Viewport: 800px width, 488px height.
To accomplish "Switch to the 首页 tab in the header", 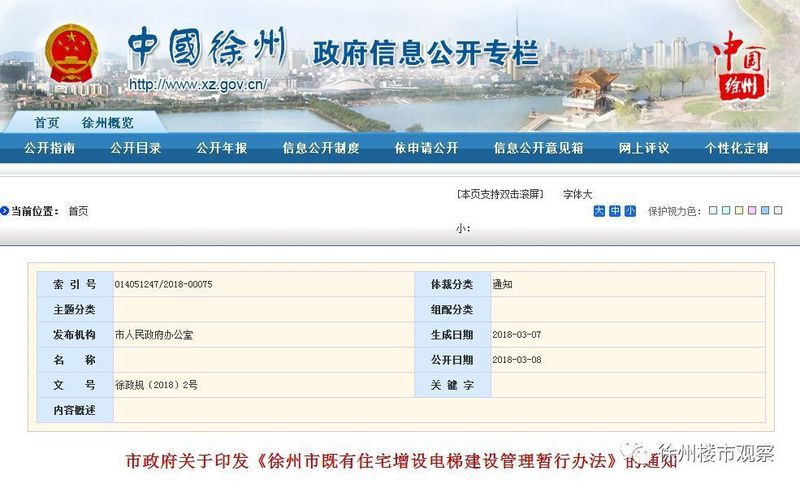I will coord(46,123).
